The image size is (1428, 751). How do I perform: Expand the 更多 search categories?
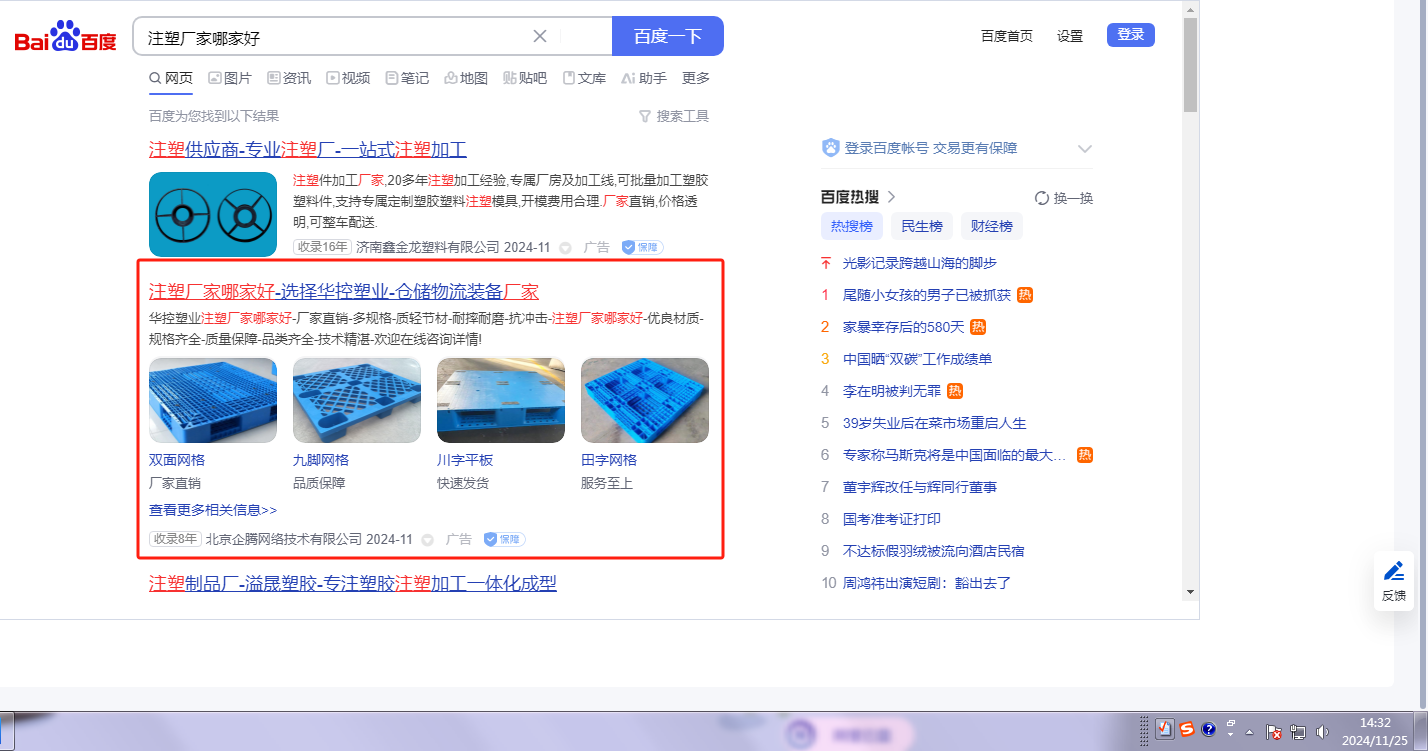coord(696,78)
